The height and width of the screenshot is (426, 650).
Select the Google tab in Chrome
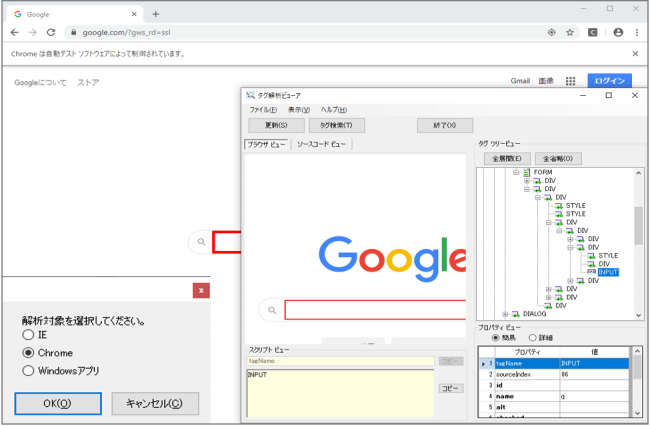tap(75, 15)
